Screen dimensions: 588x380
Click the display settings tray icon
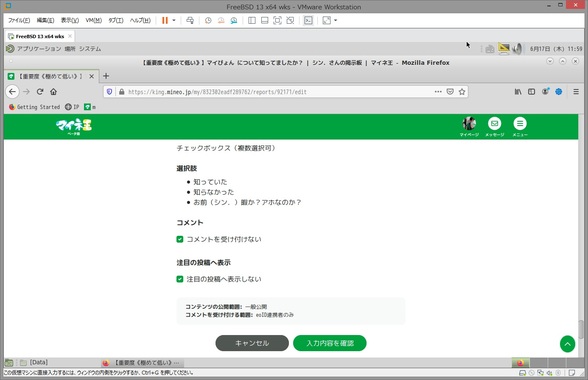[x=504, y=48]
